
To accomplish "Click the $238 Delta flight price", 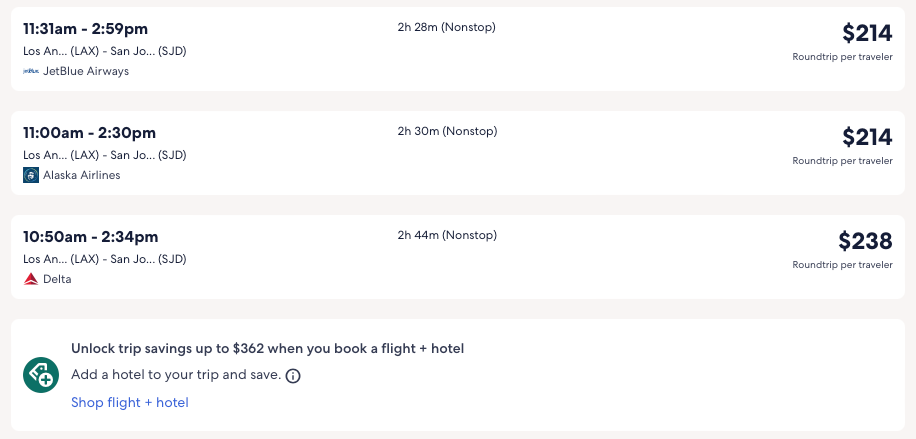I will [x=865, y=241].
